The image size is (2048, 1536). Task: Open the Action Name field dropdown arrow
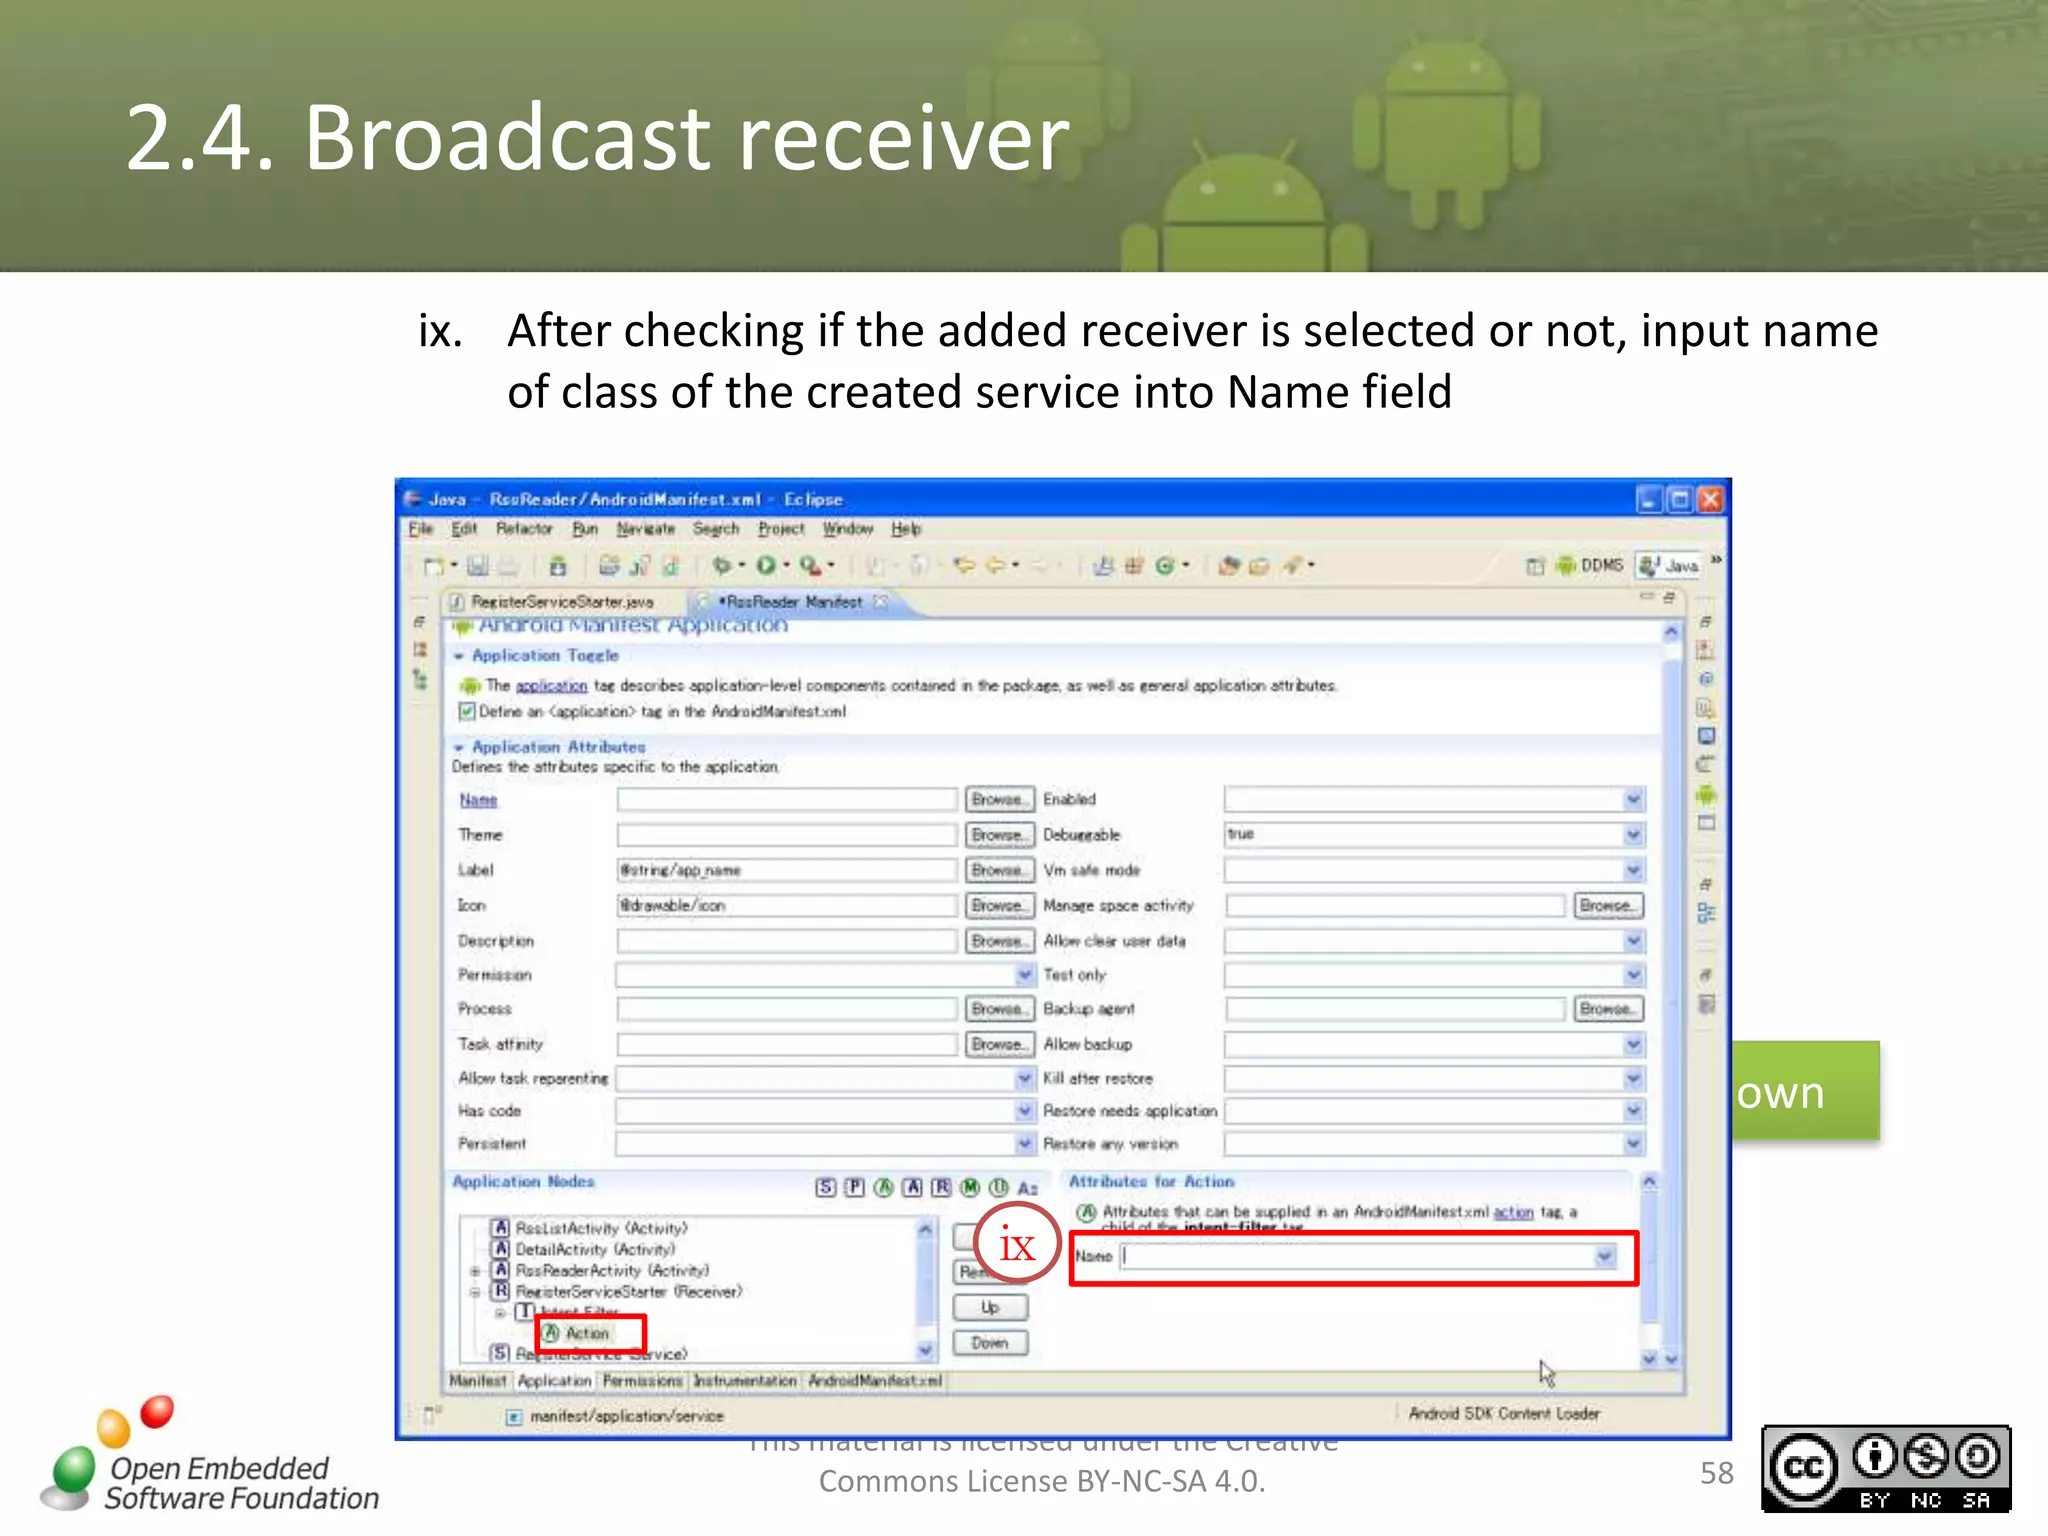pyautogui.click(x=1605, y=1256)
